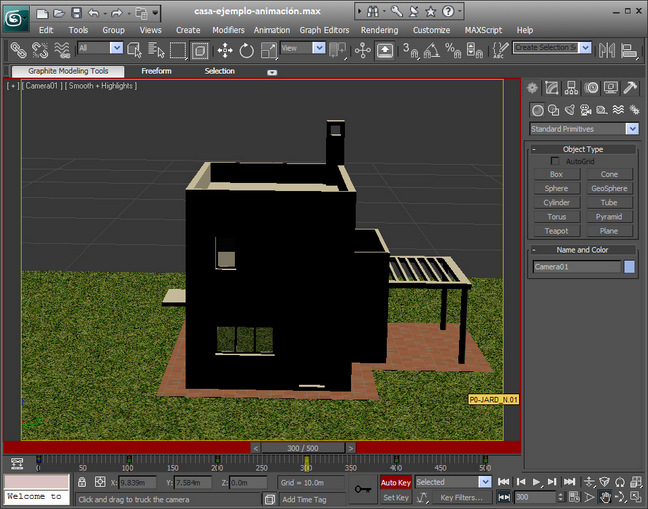Open the Rendering menu
Viewport: 648px width, 509px height.
(379, 30)
